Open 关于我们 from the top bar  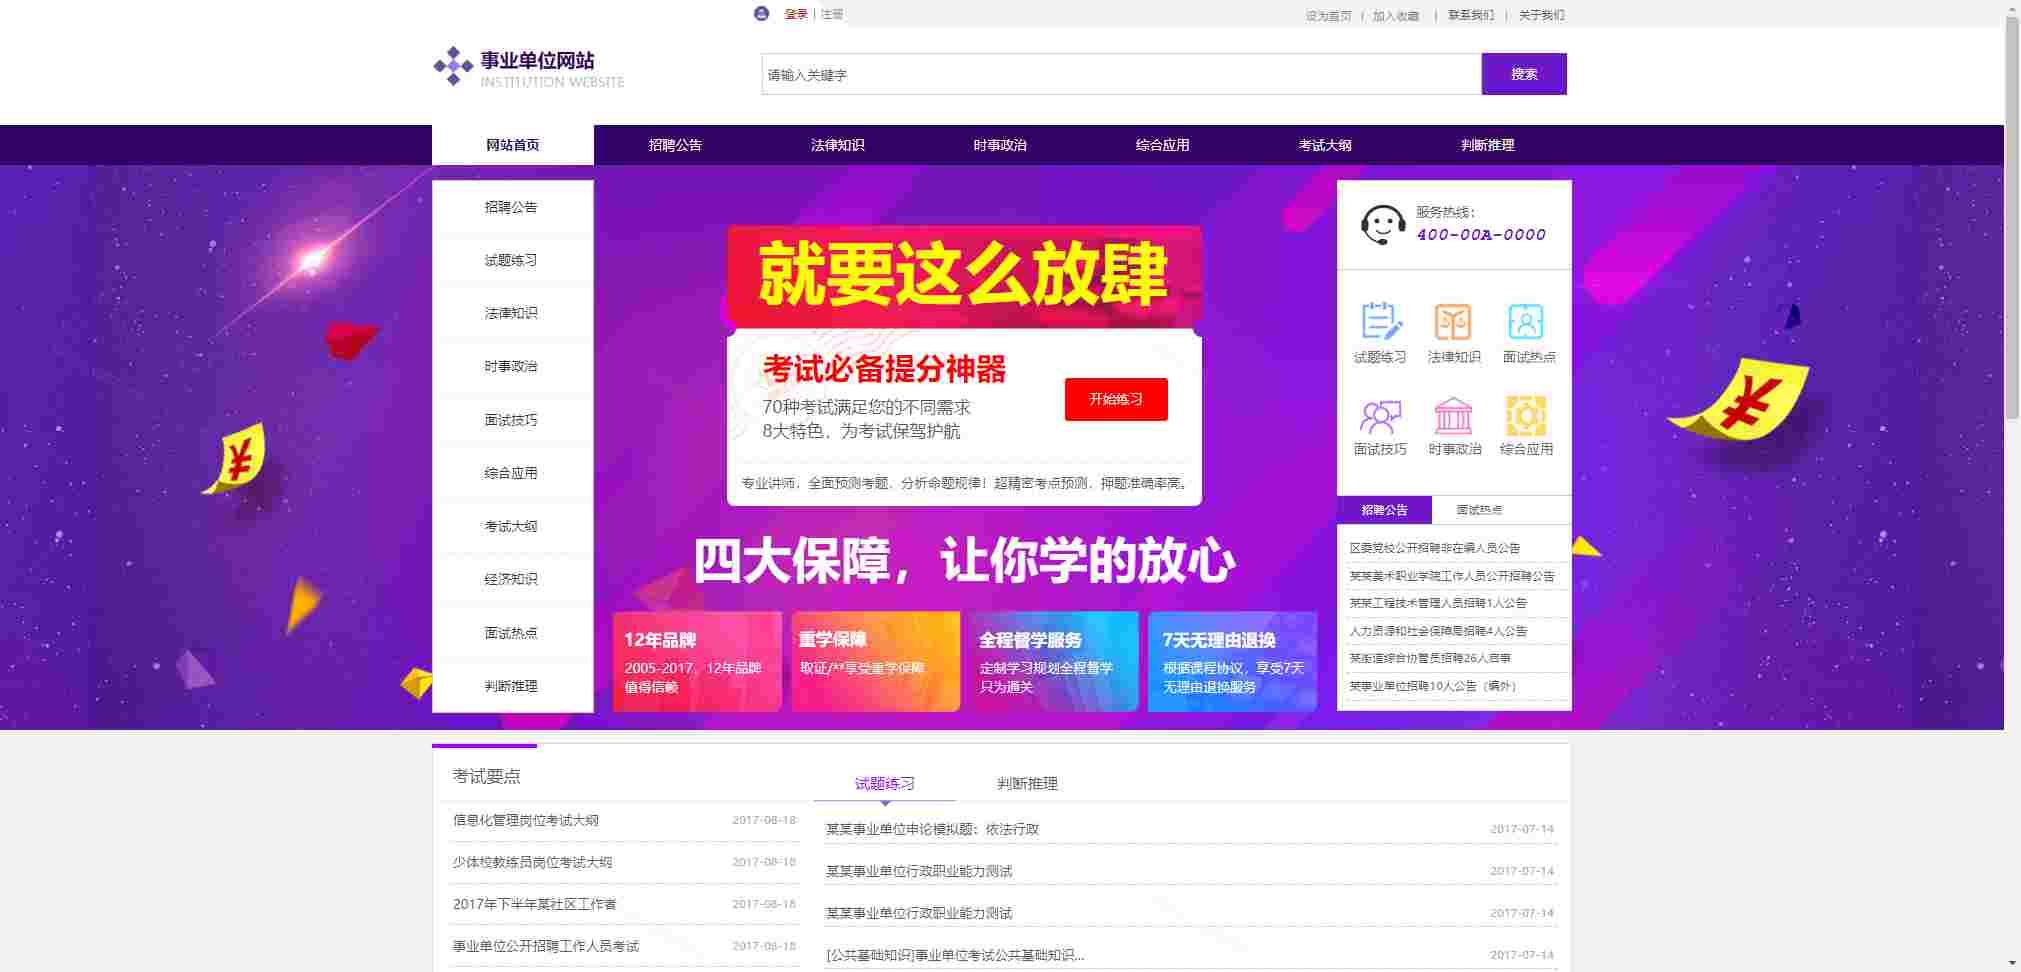tap(1542, 15)
